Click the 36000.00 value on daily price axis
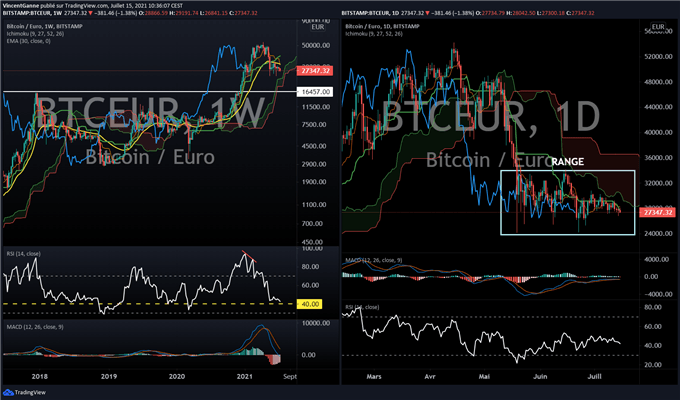Screen dimensions: 680x400 pyautogui.click(x=658, y=157)
